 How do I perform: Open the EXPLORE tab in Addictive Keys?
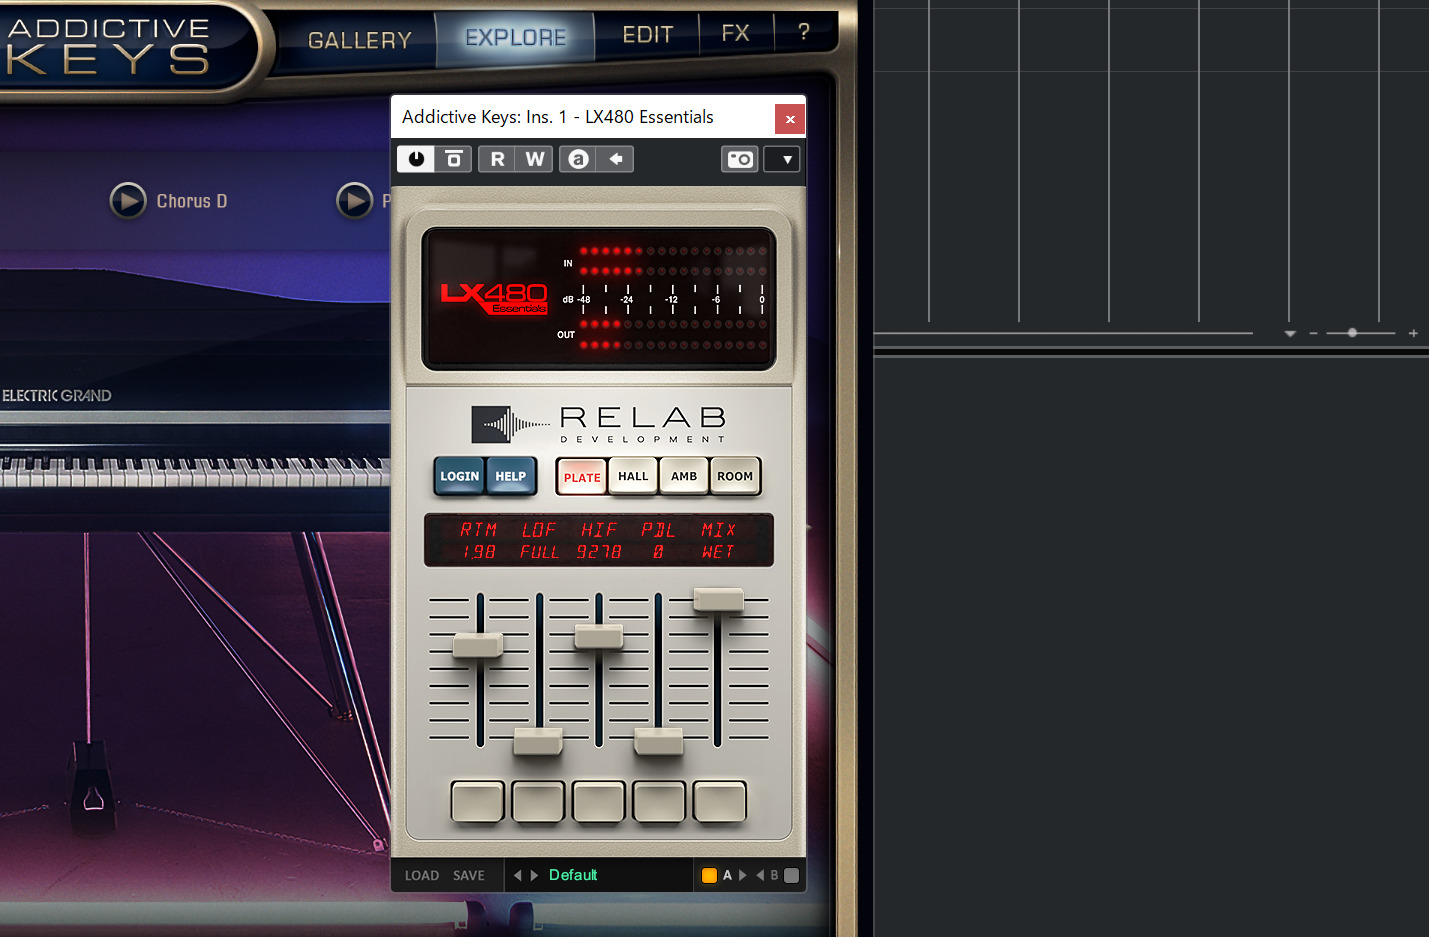[516, 38]
